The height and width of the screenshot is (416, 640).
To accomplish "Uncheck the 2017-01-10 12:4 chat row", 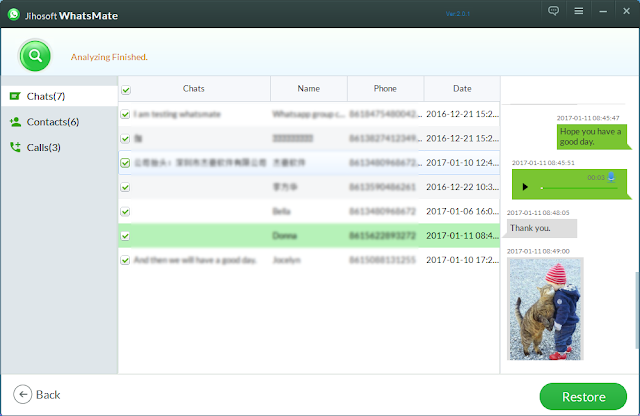I will point(125,163).
